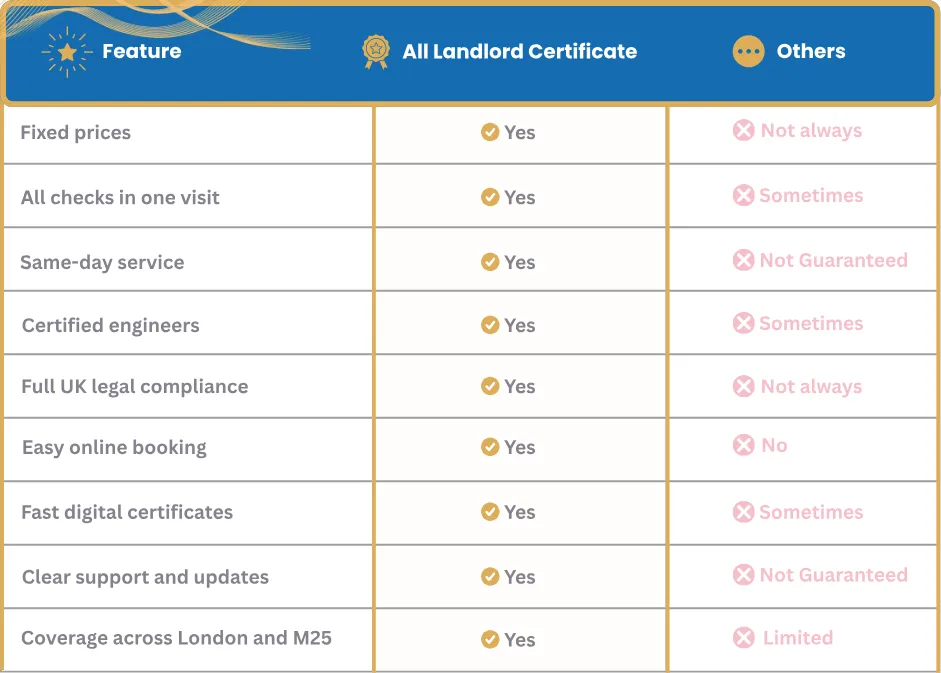This screenshot has height=673, width=941.
Task: Click the checkmark in Easy online booking row
Action: [490, 447]
